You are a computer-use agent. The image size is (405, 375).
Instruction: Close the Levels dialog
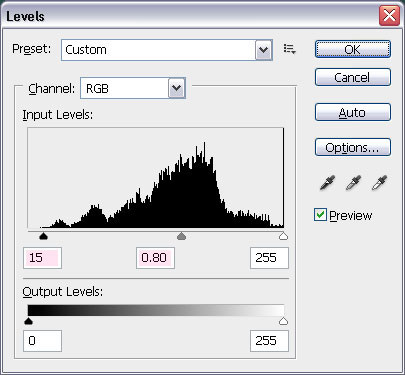[389, 16]
